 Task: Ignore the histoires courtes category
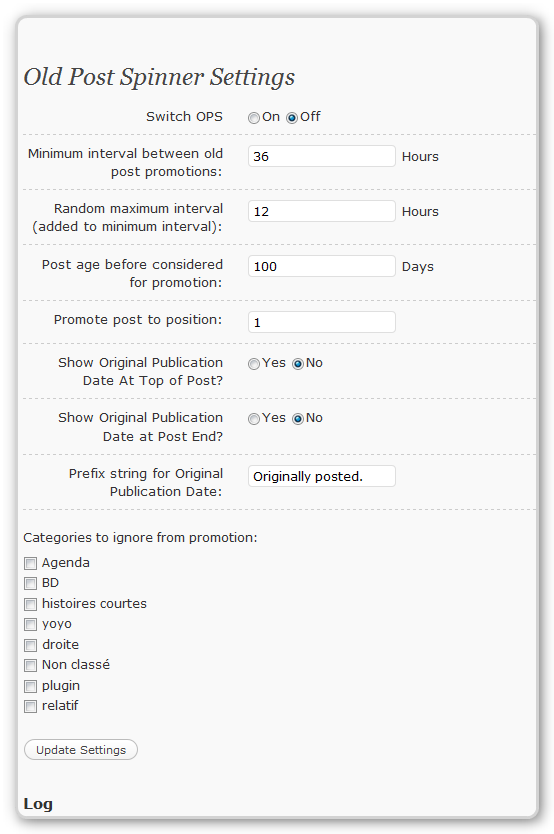click(31, 604)
